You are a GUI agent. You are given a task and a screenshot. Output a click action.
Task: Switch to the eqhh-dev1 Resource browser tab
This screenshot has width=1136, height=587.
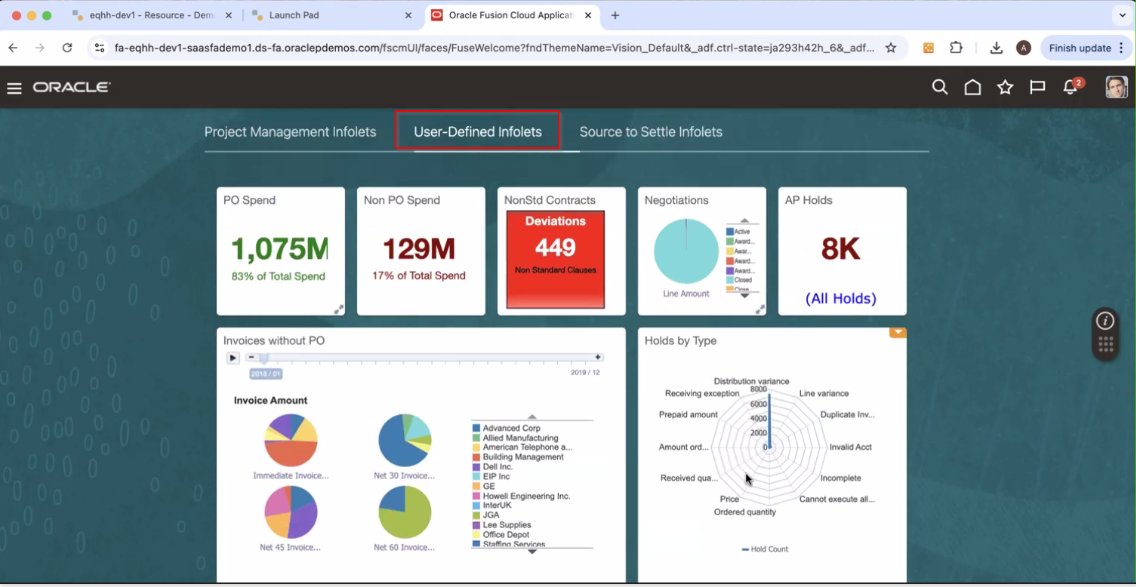(152, 15)
